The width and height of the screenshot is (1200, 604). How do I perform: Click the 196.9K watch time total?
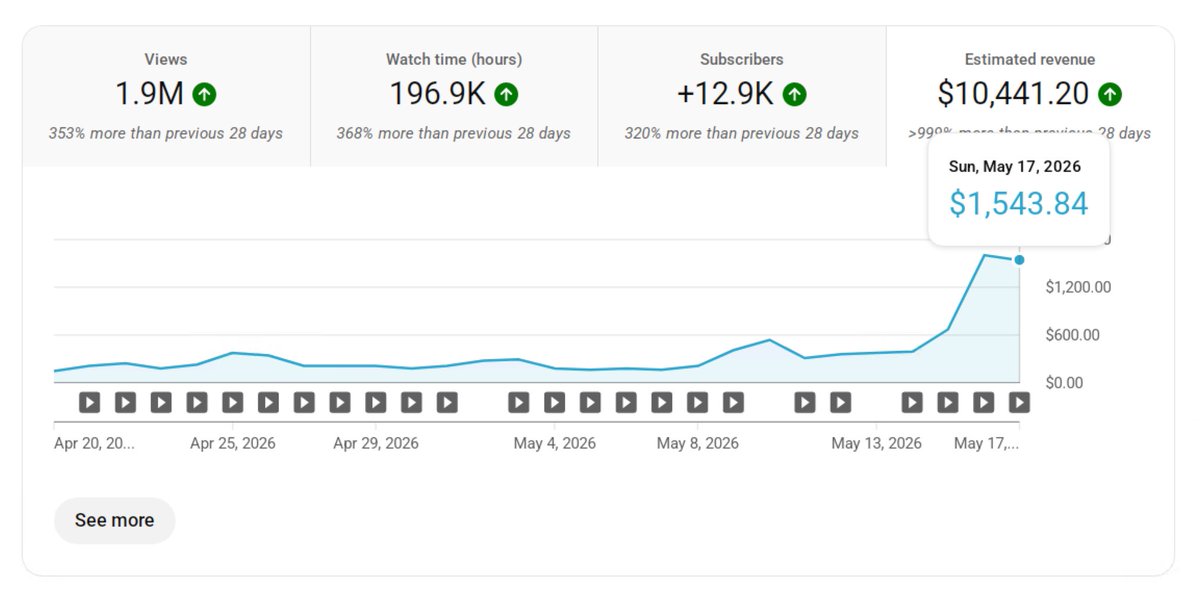point(438,94)
